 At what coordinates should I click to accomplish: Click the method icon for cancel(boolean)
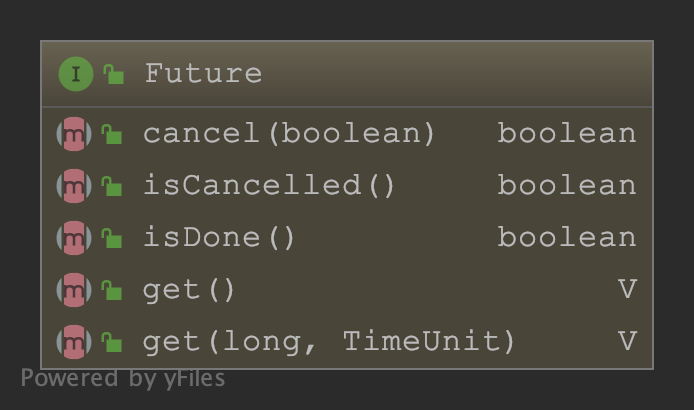74,134
